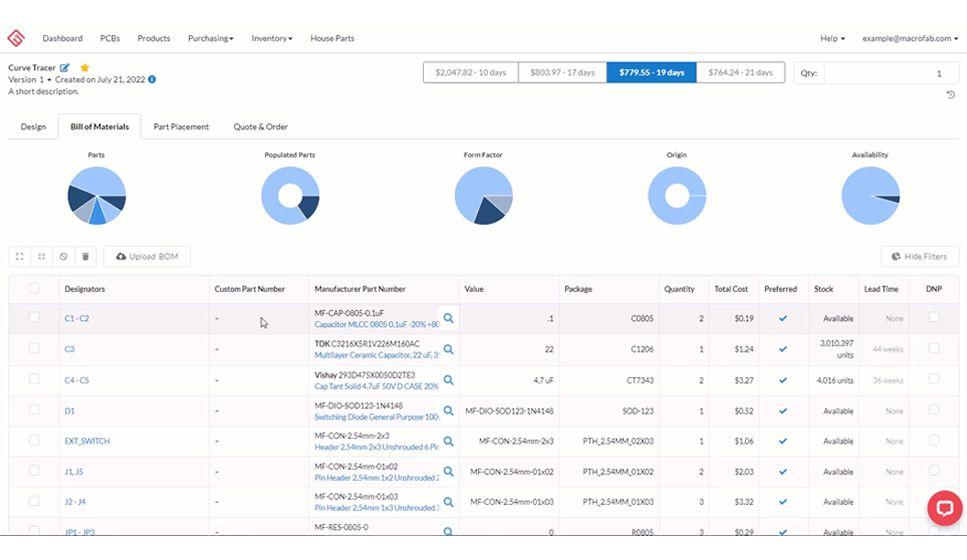Click the trash delete icon in BOM toolbar
Viewport: 967px width, 560px height.
click(86, 257)
